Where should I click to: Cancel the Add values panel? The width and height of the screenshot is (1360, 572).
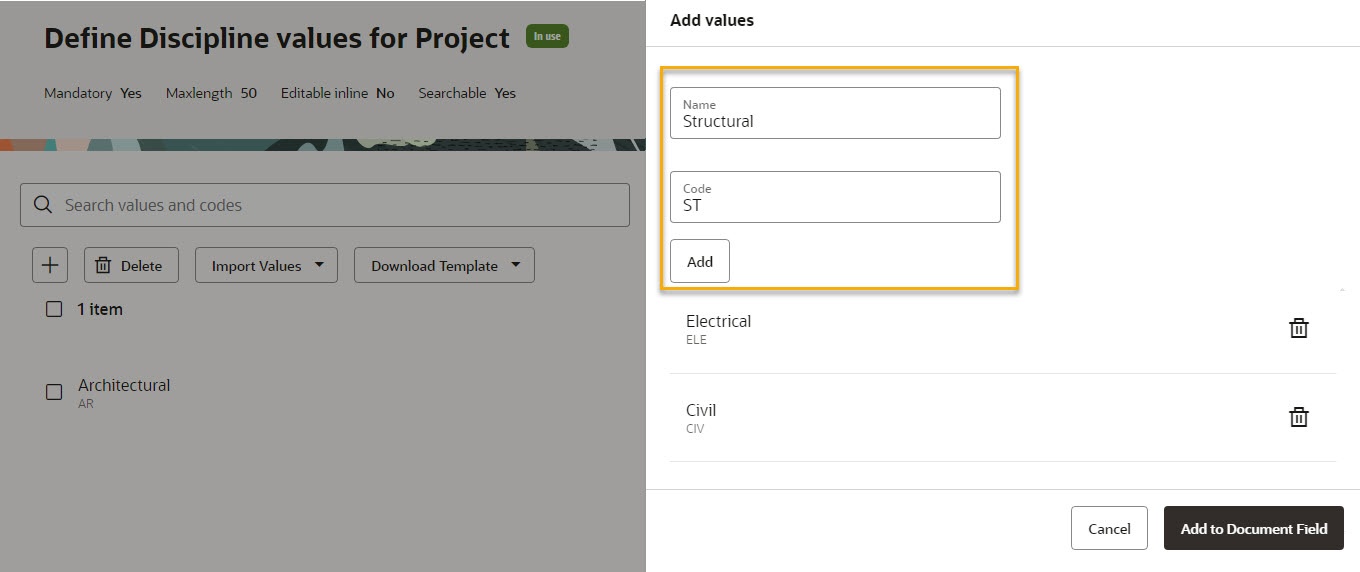point(1109,528)
